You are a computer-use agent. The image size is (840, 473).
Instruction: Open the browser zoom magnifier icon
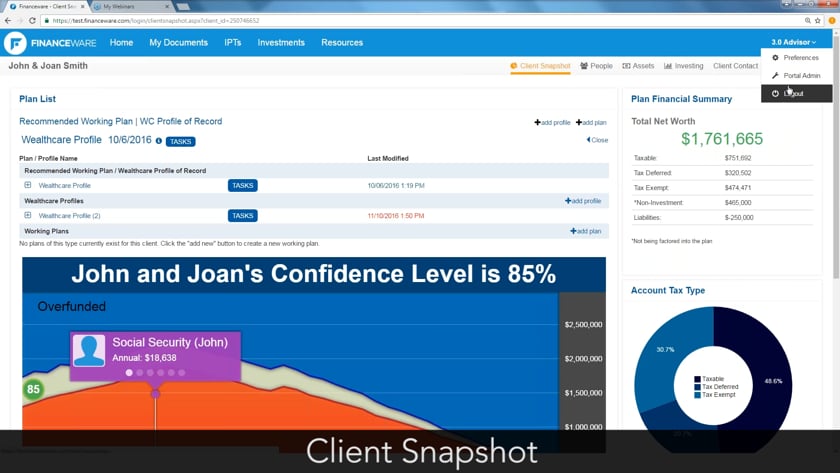click(807, 20)
